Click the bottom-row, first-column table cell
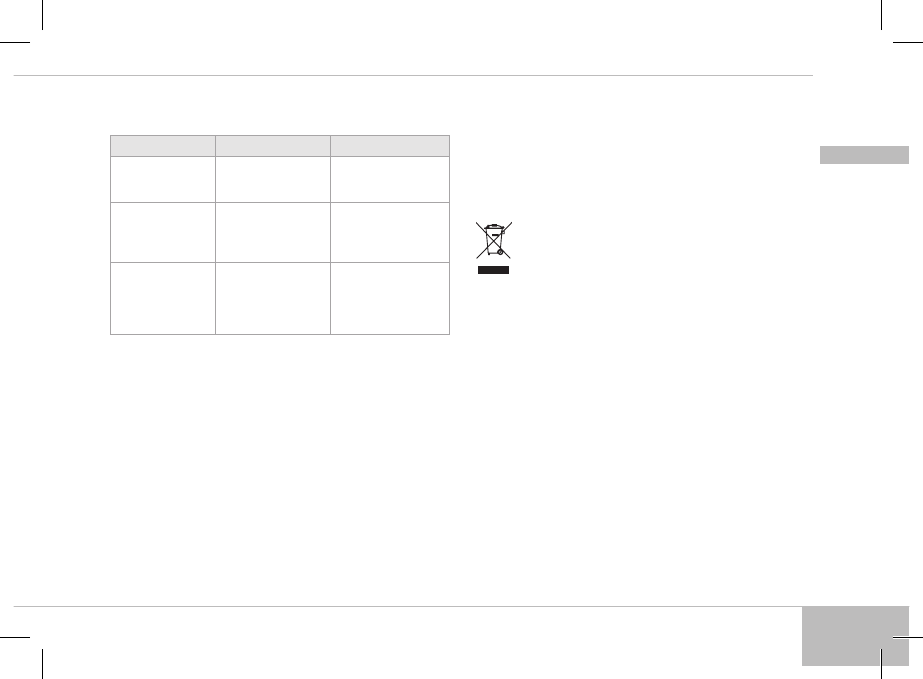The height and width of the screenshot is (679, 923). point(163,297)
